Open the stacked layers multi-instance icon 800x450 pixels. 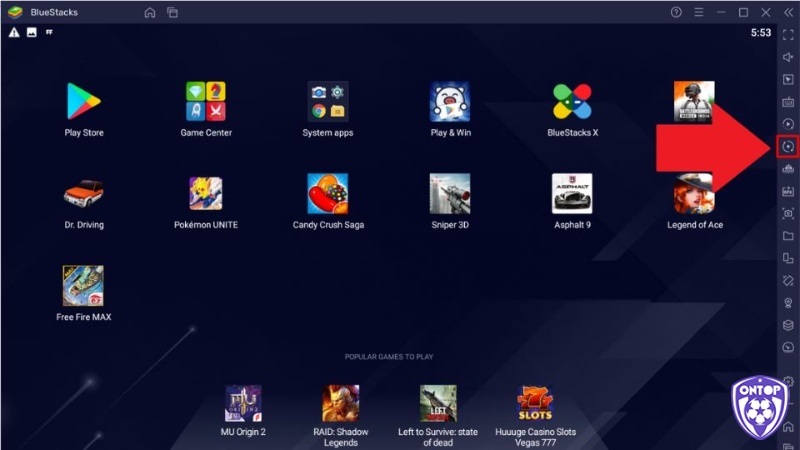[x=788, y=325]
